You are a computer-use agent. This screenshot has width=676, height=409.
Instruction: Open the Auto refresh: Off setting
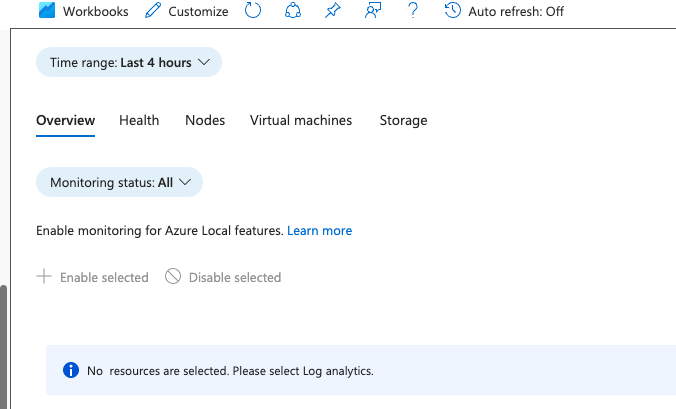tap(516, 11)
